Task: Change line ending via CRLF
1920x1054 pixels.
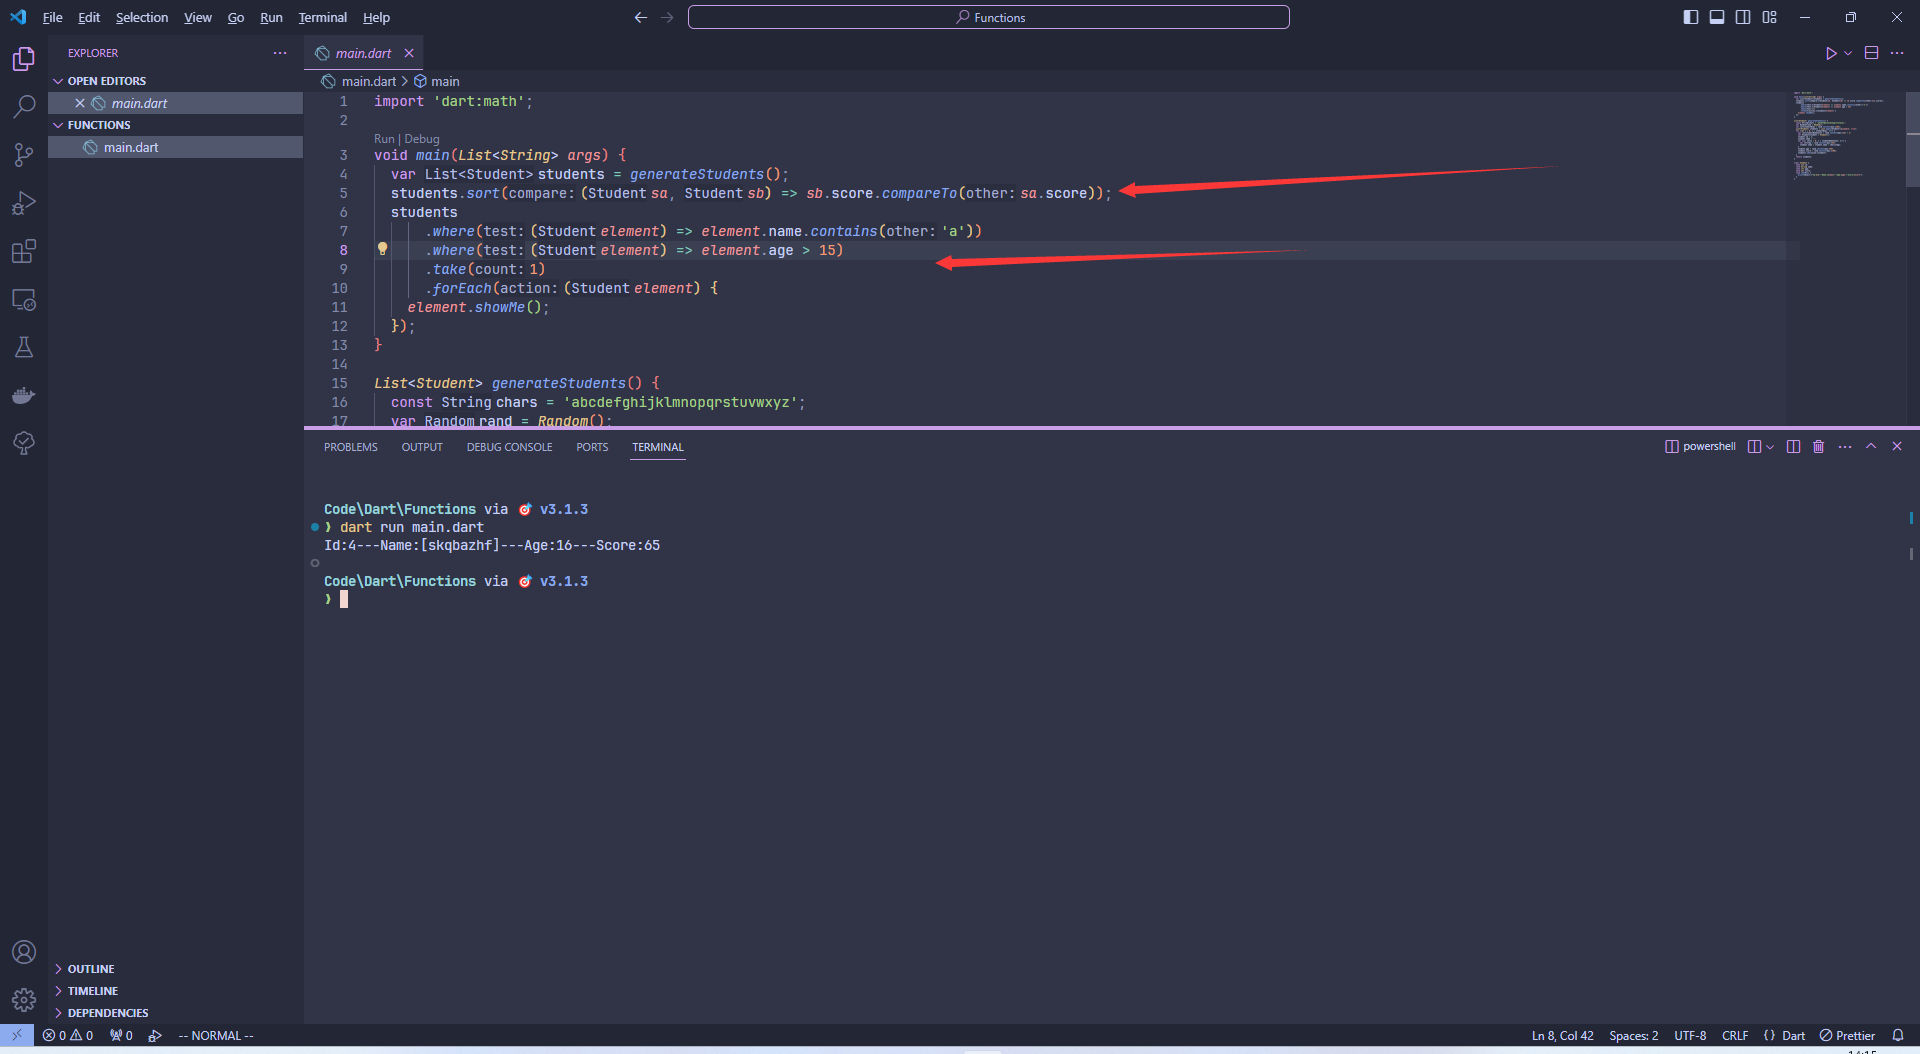Action: (x=1735, y=1035)
